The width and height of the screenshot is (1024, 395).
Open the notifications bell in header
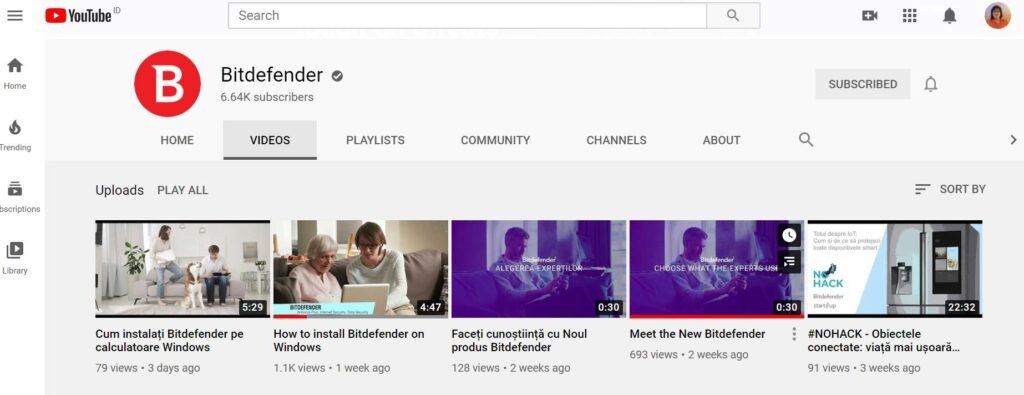pos(950,16)
